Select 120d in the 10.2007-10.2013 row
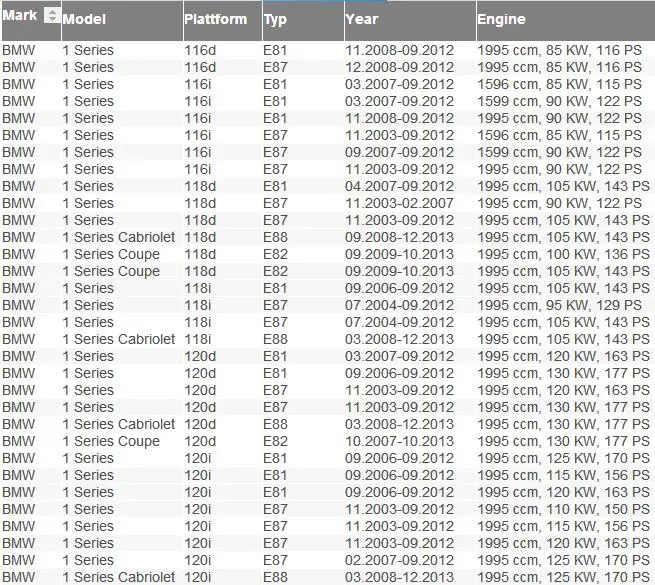This screenshot has width=655, height=585. point(200,441)
